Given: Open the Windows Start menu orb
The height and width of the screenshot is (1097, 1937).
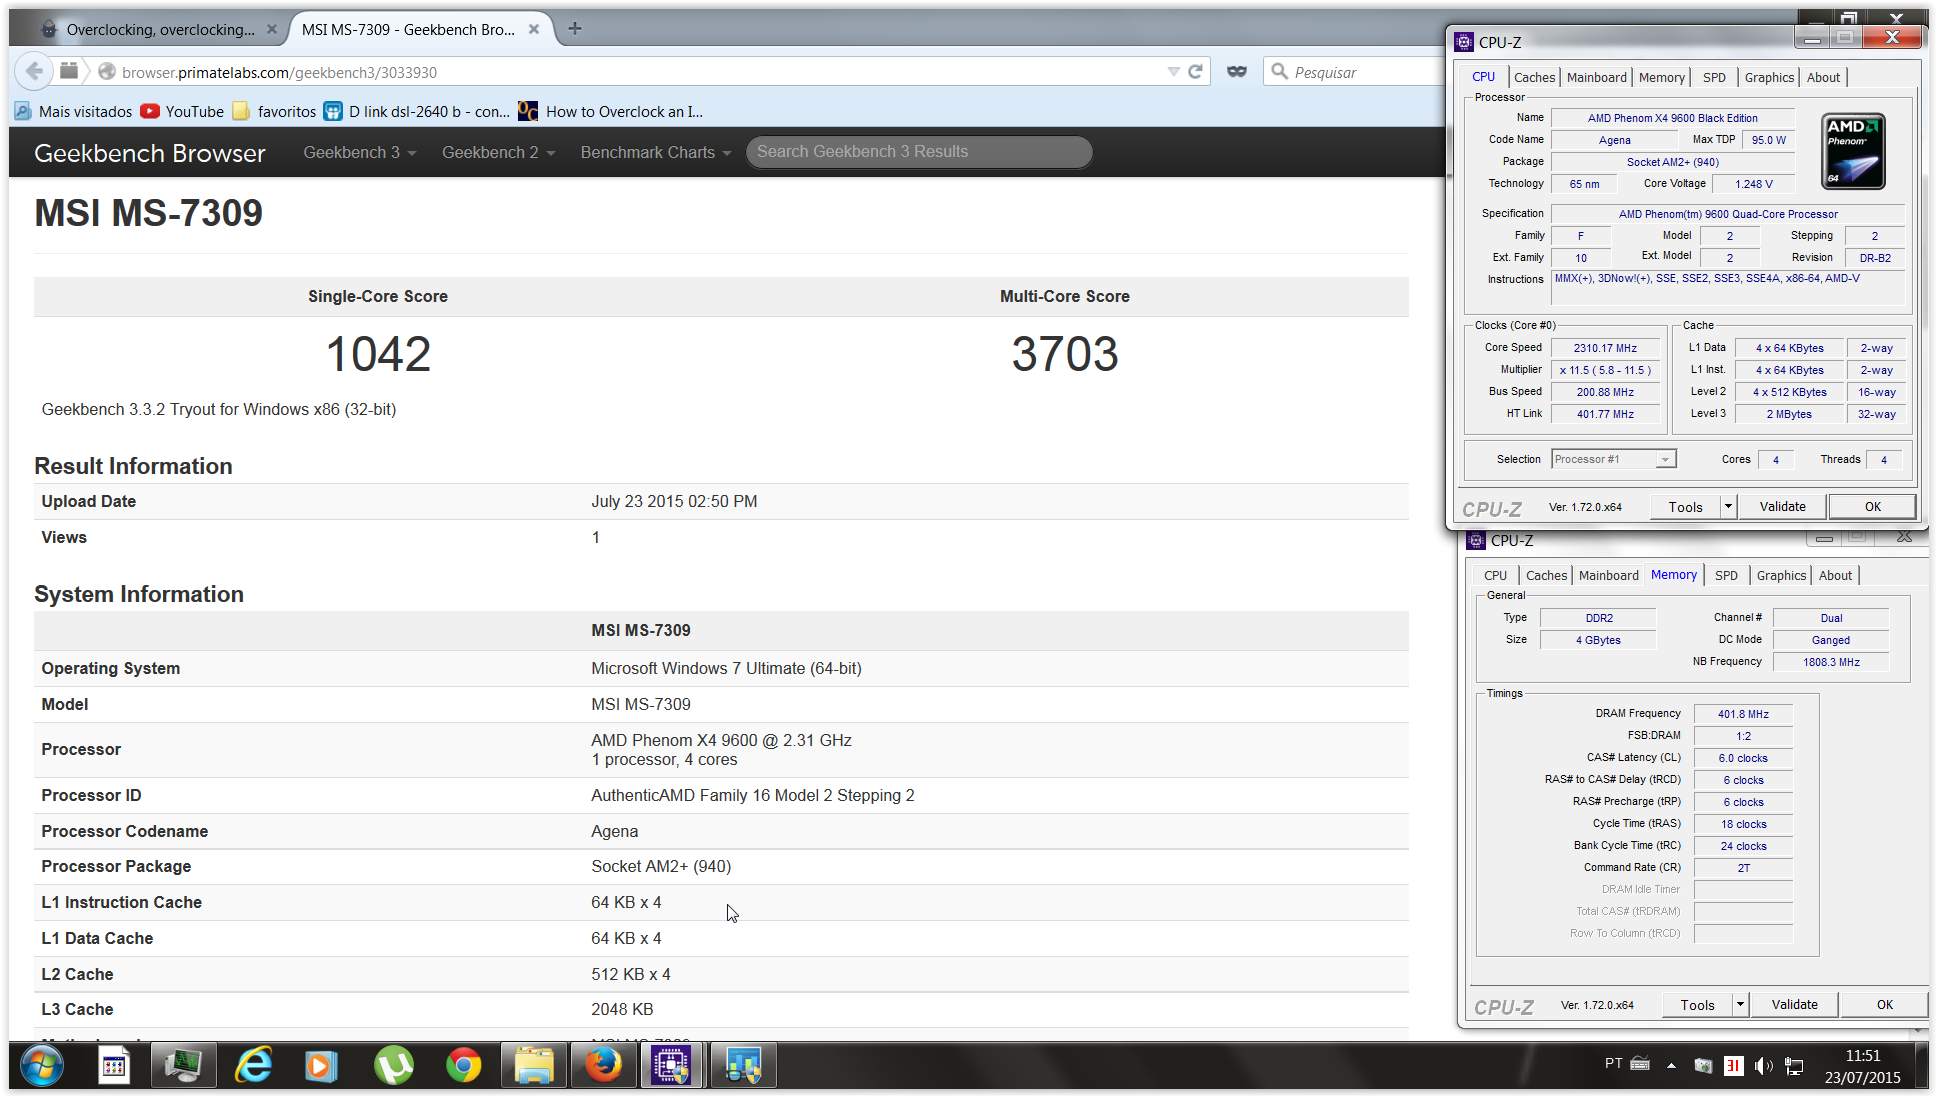Looking at the screenshot, I should point(41,1066).
